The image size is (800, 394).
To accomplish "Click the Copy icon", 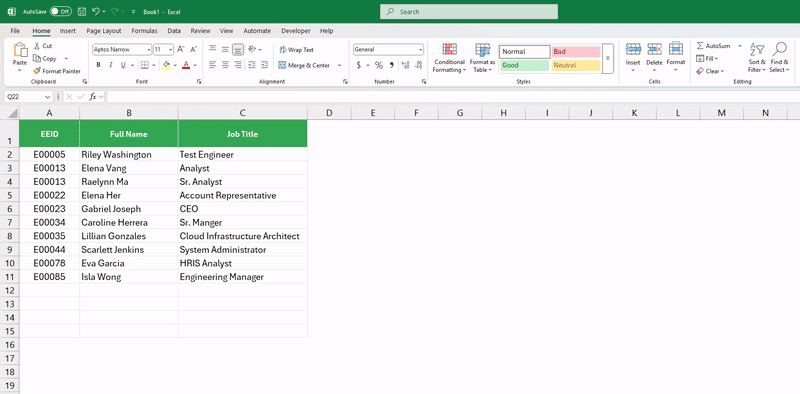I will tap(37, 59).
